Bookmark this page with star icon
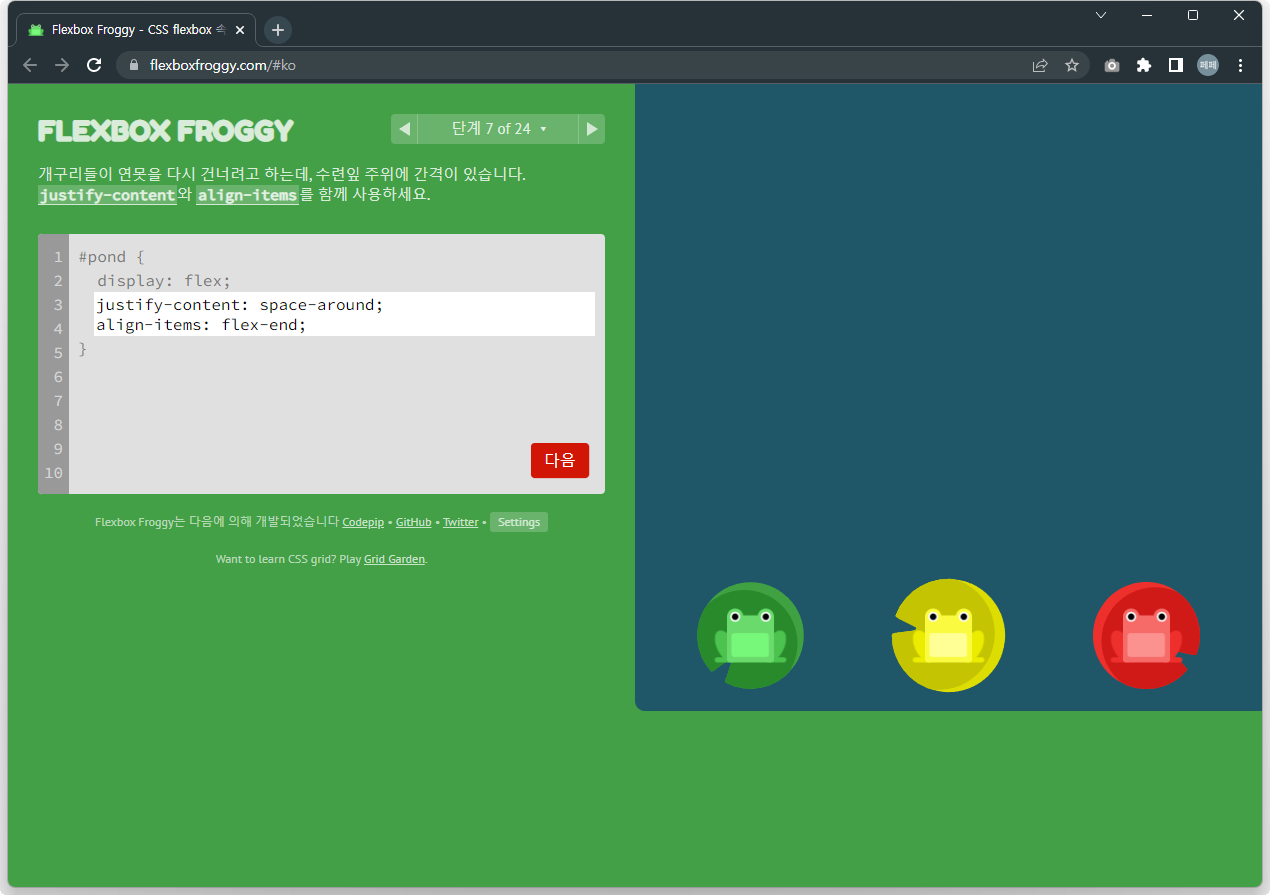This screenshot has width=1270, height=895. [1072, 65]
